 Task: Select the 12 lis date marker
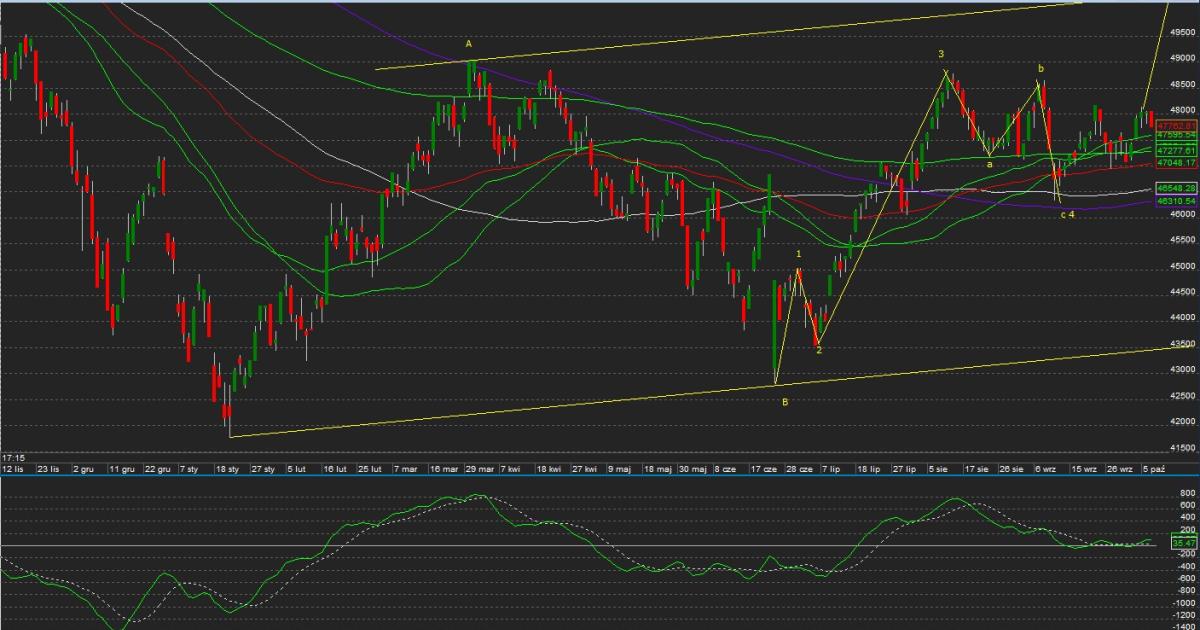(x=13, y=468)
